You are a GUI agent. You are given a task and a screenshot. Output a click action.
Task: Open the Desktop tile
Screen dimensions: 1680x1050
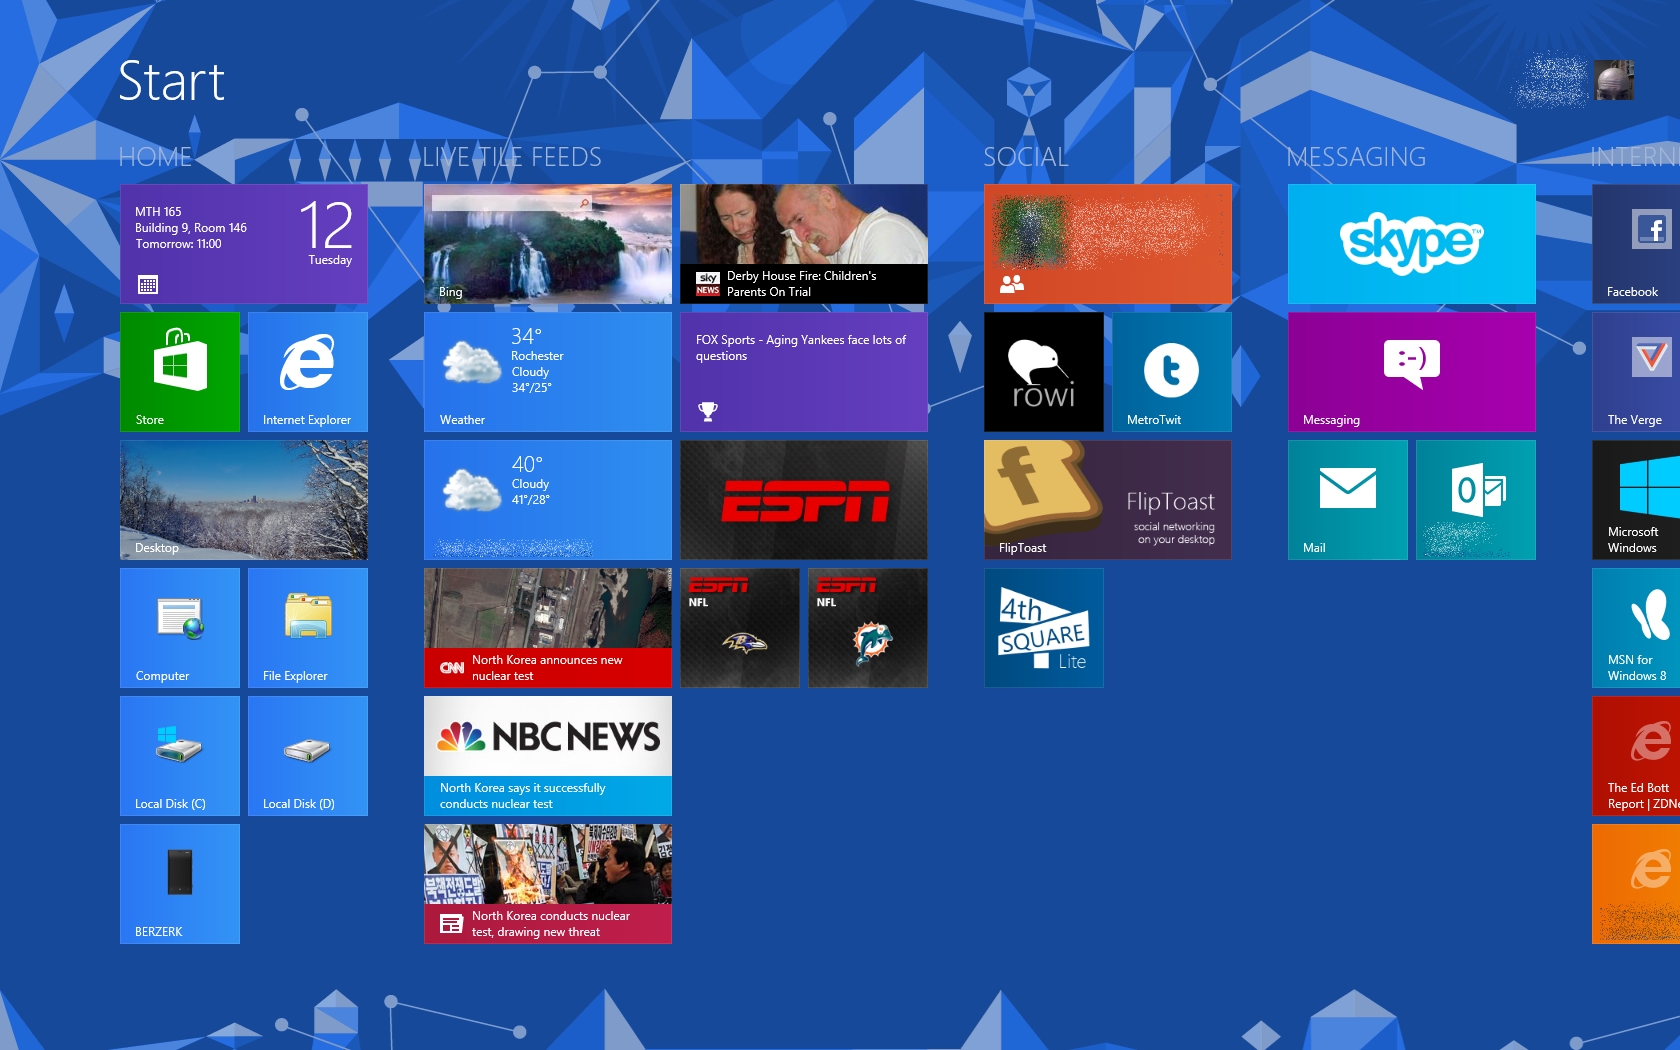(x=244, y=500)
